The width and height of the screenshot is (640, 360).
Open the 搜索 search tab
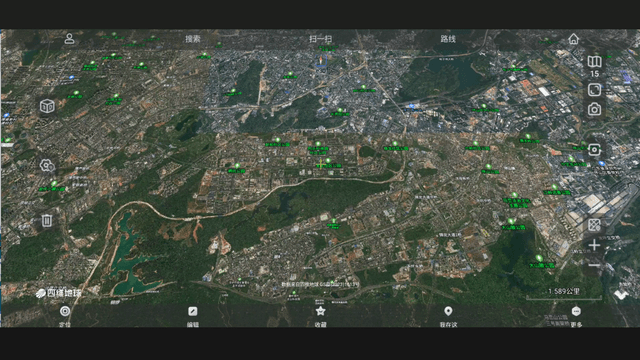[193, 39]
